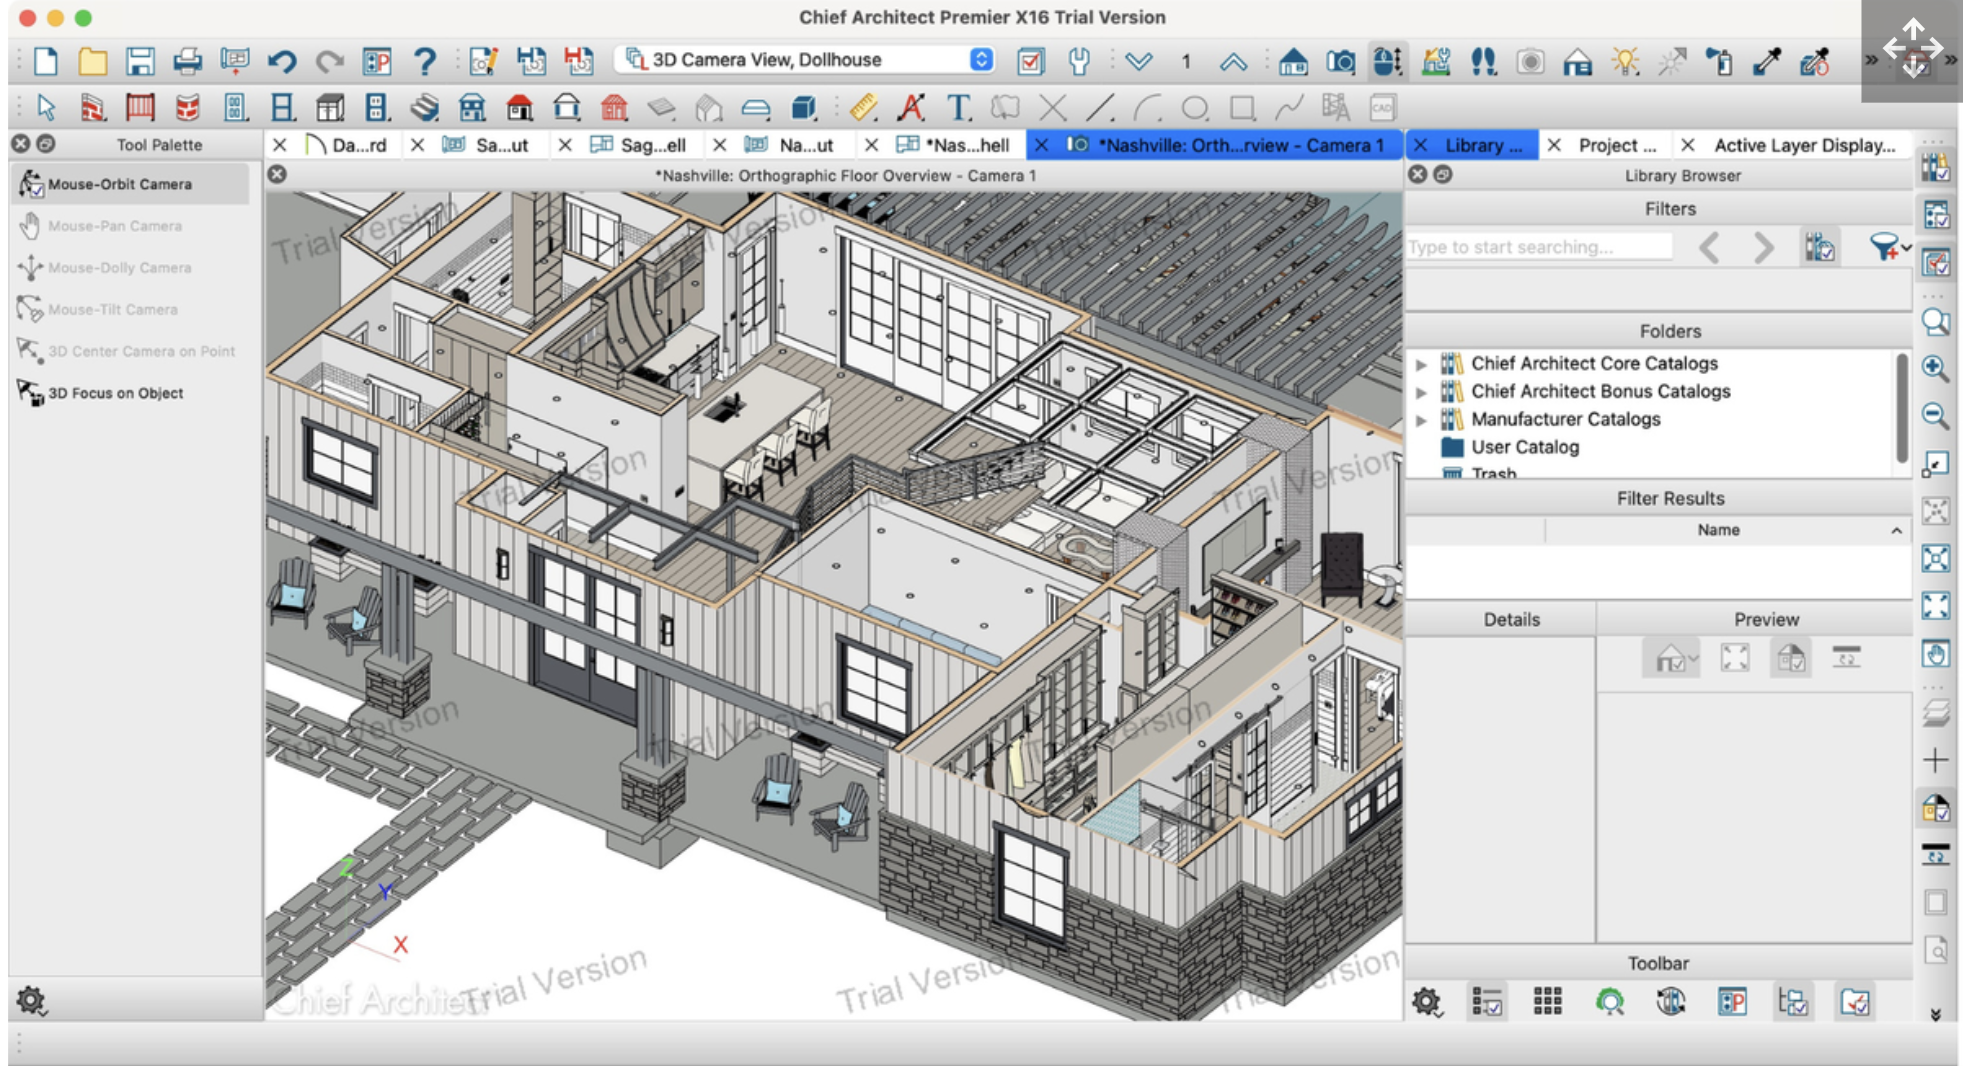Click the light bulb lighting icon

coord(1626,61)
